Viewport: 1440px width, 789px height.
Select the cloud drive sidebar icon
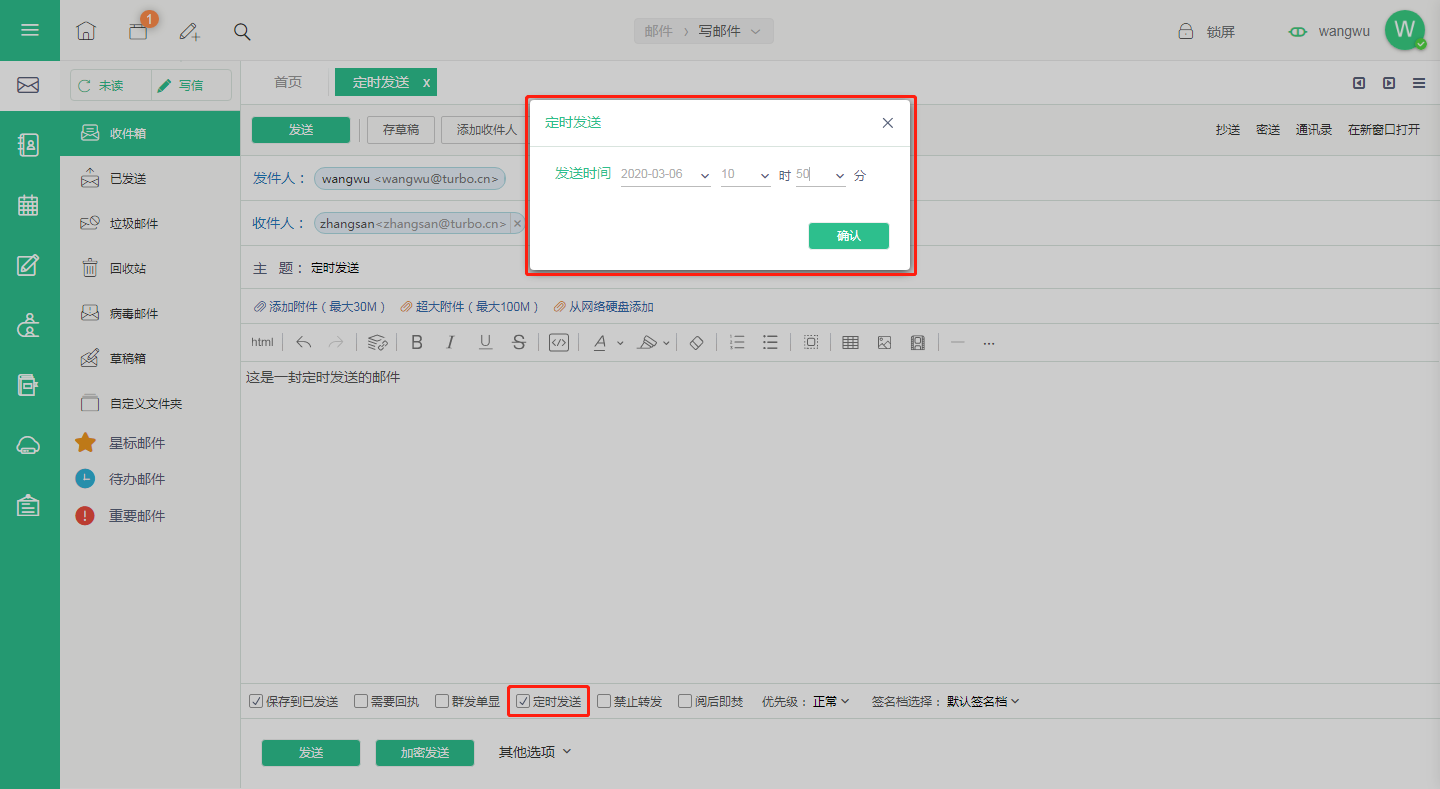pyautogui.click(x=28, y=445)
